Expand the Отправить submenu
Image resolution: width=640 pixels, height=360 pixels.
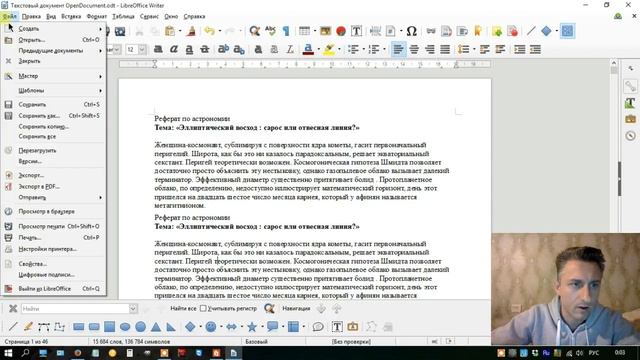tap(53, 198)
